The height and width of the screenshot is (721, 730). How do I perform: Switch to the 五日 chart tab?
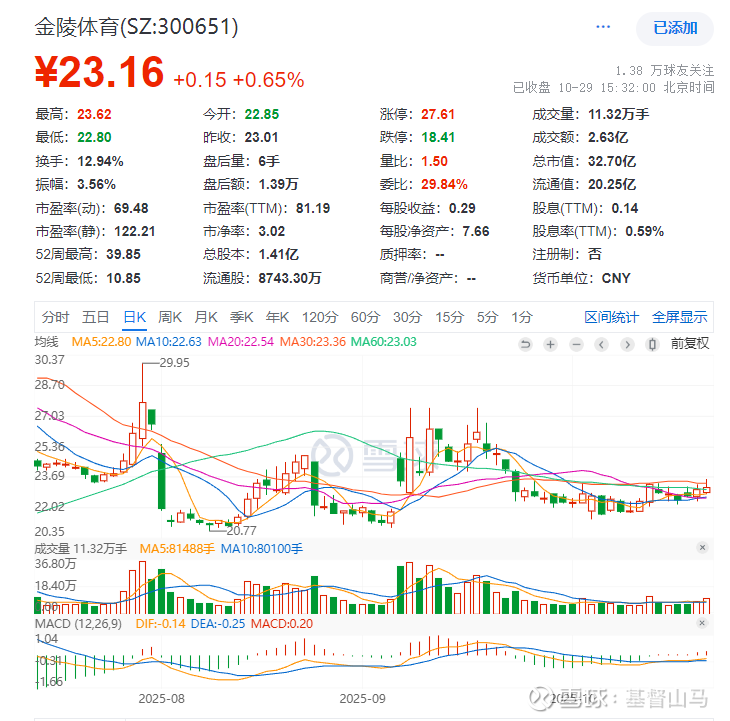coord(95,317)
